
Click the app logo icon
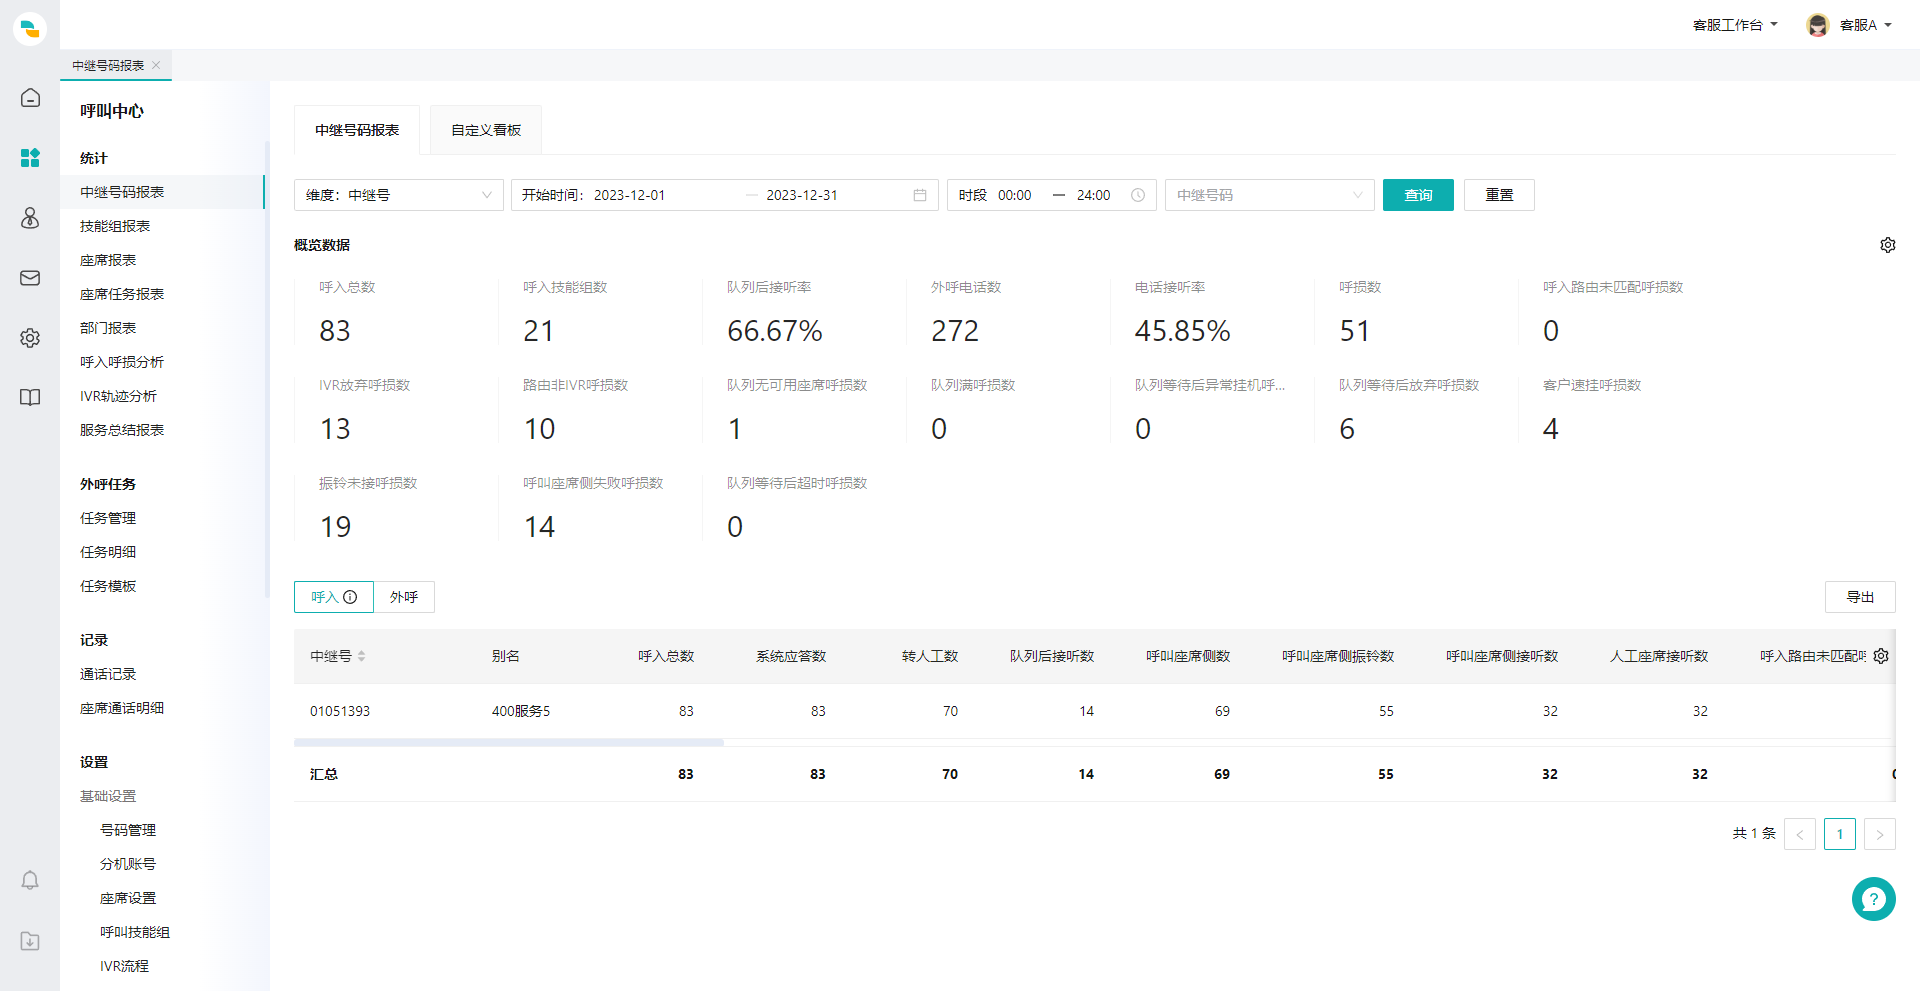coord(30,29)
